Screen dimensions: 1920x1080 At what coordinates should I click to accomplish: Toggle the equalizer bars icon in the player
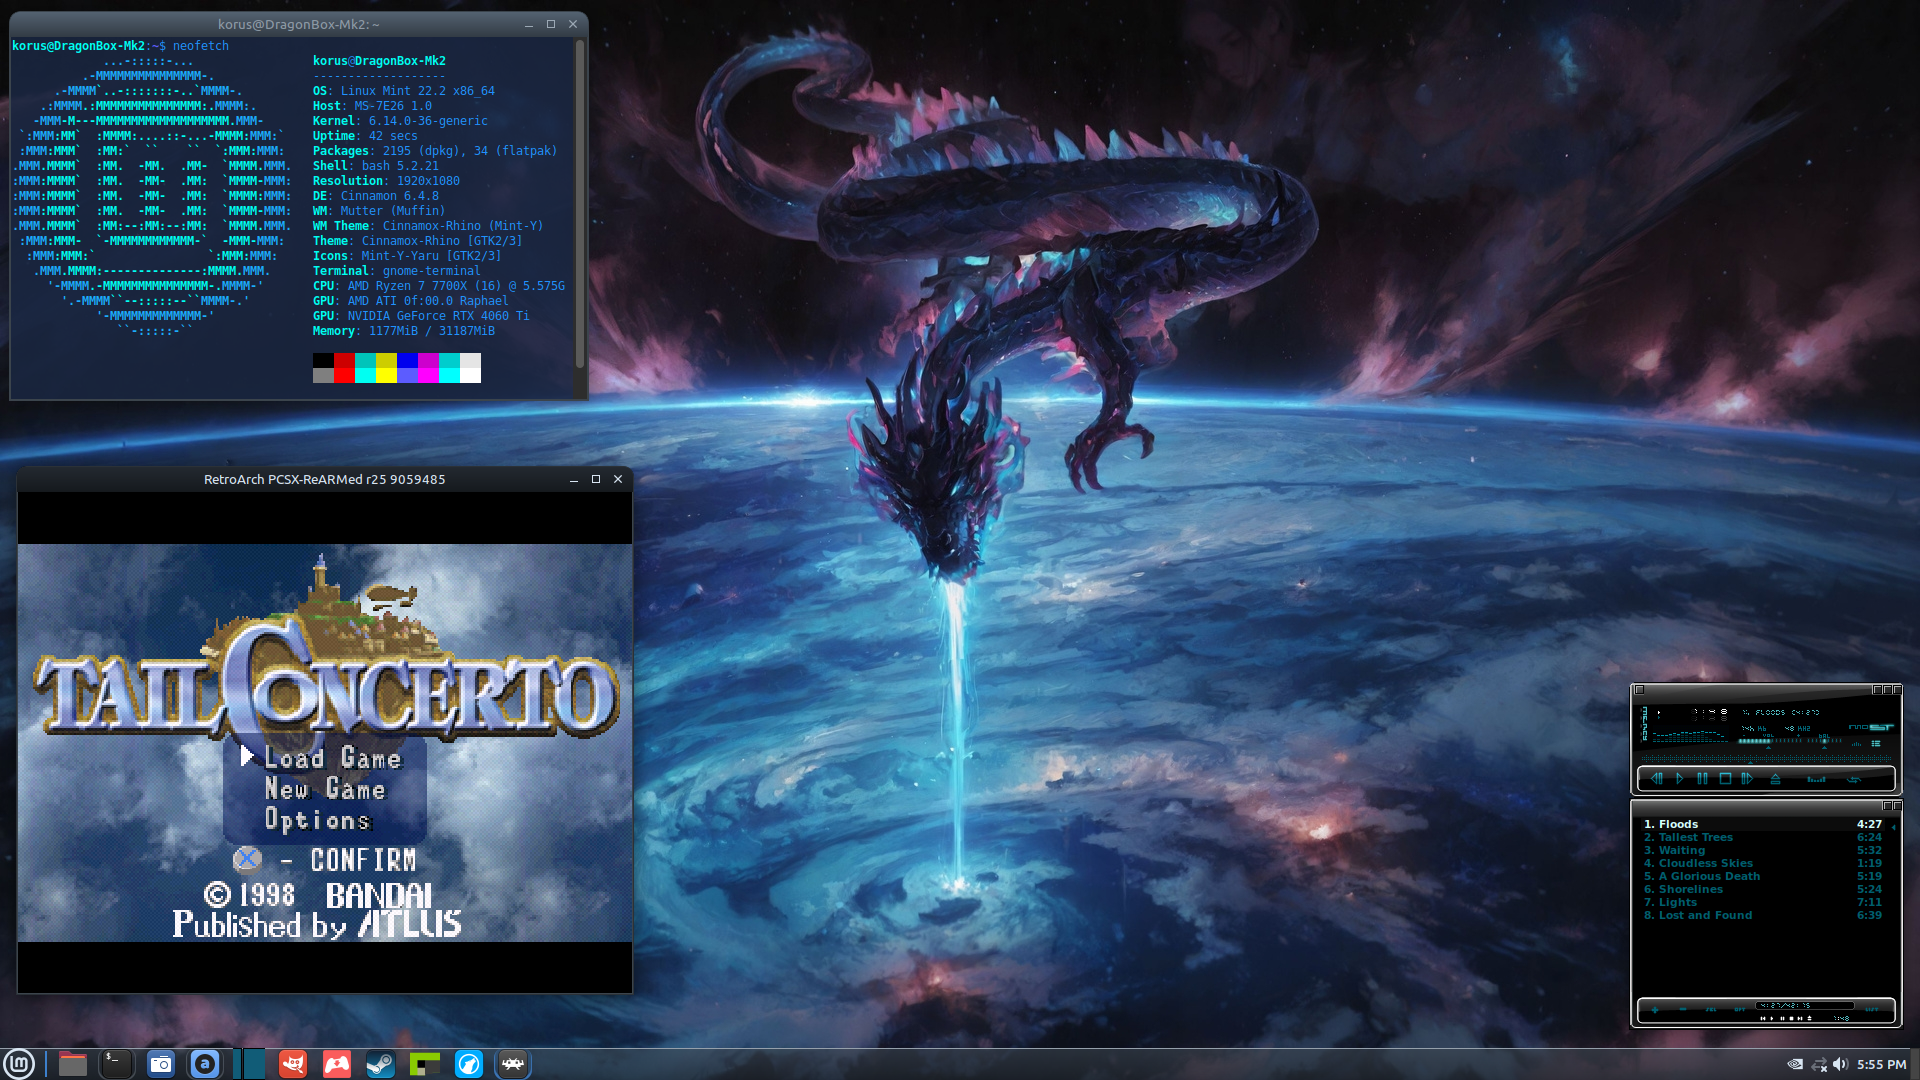(x=1857, y=744)
